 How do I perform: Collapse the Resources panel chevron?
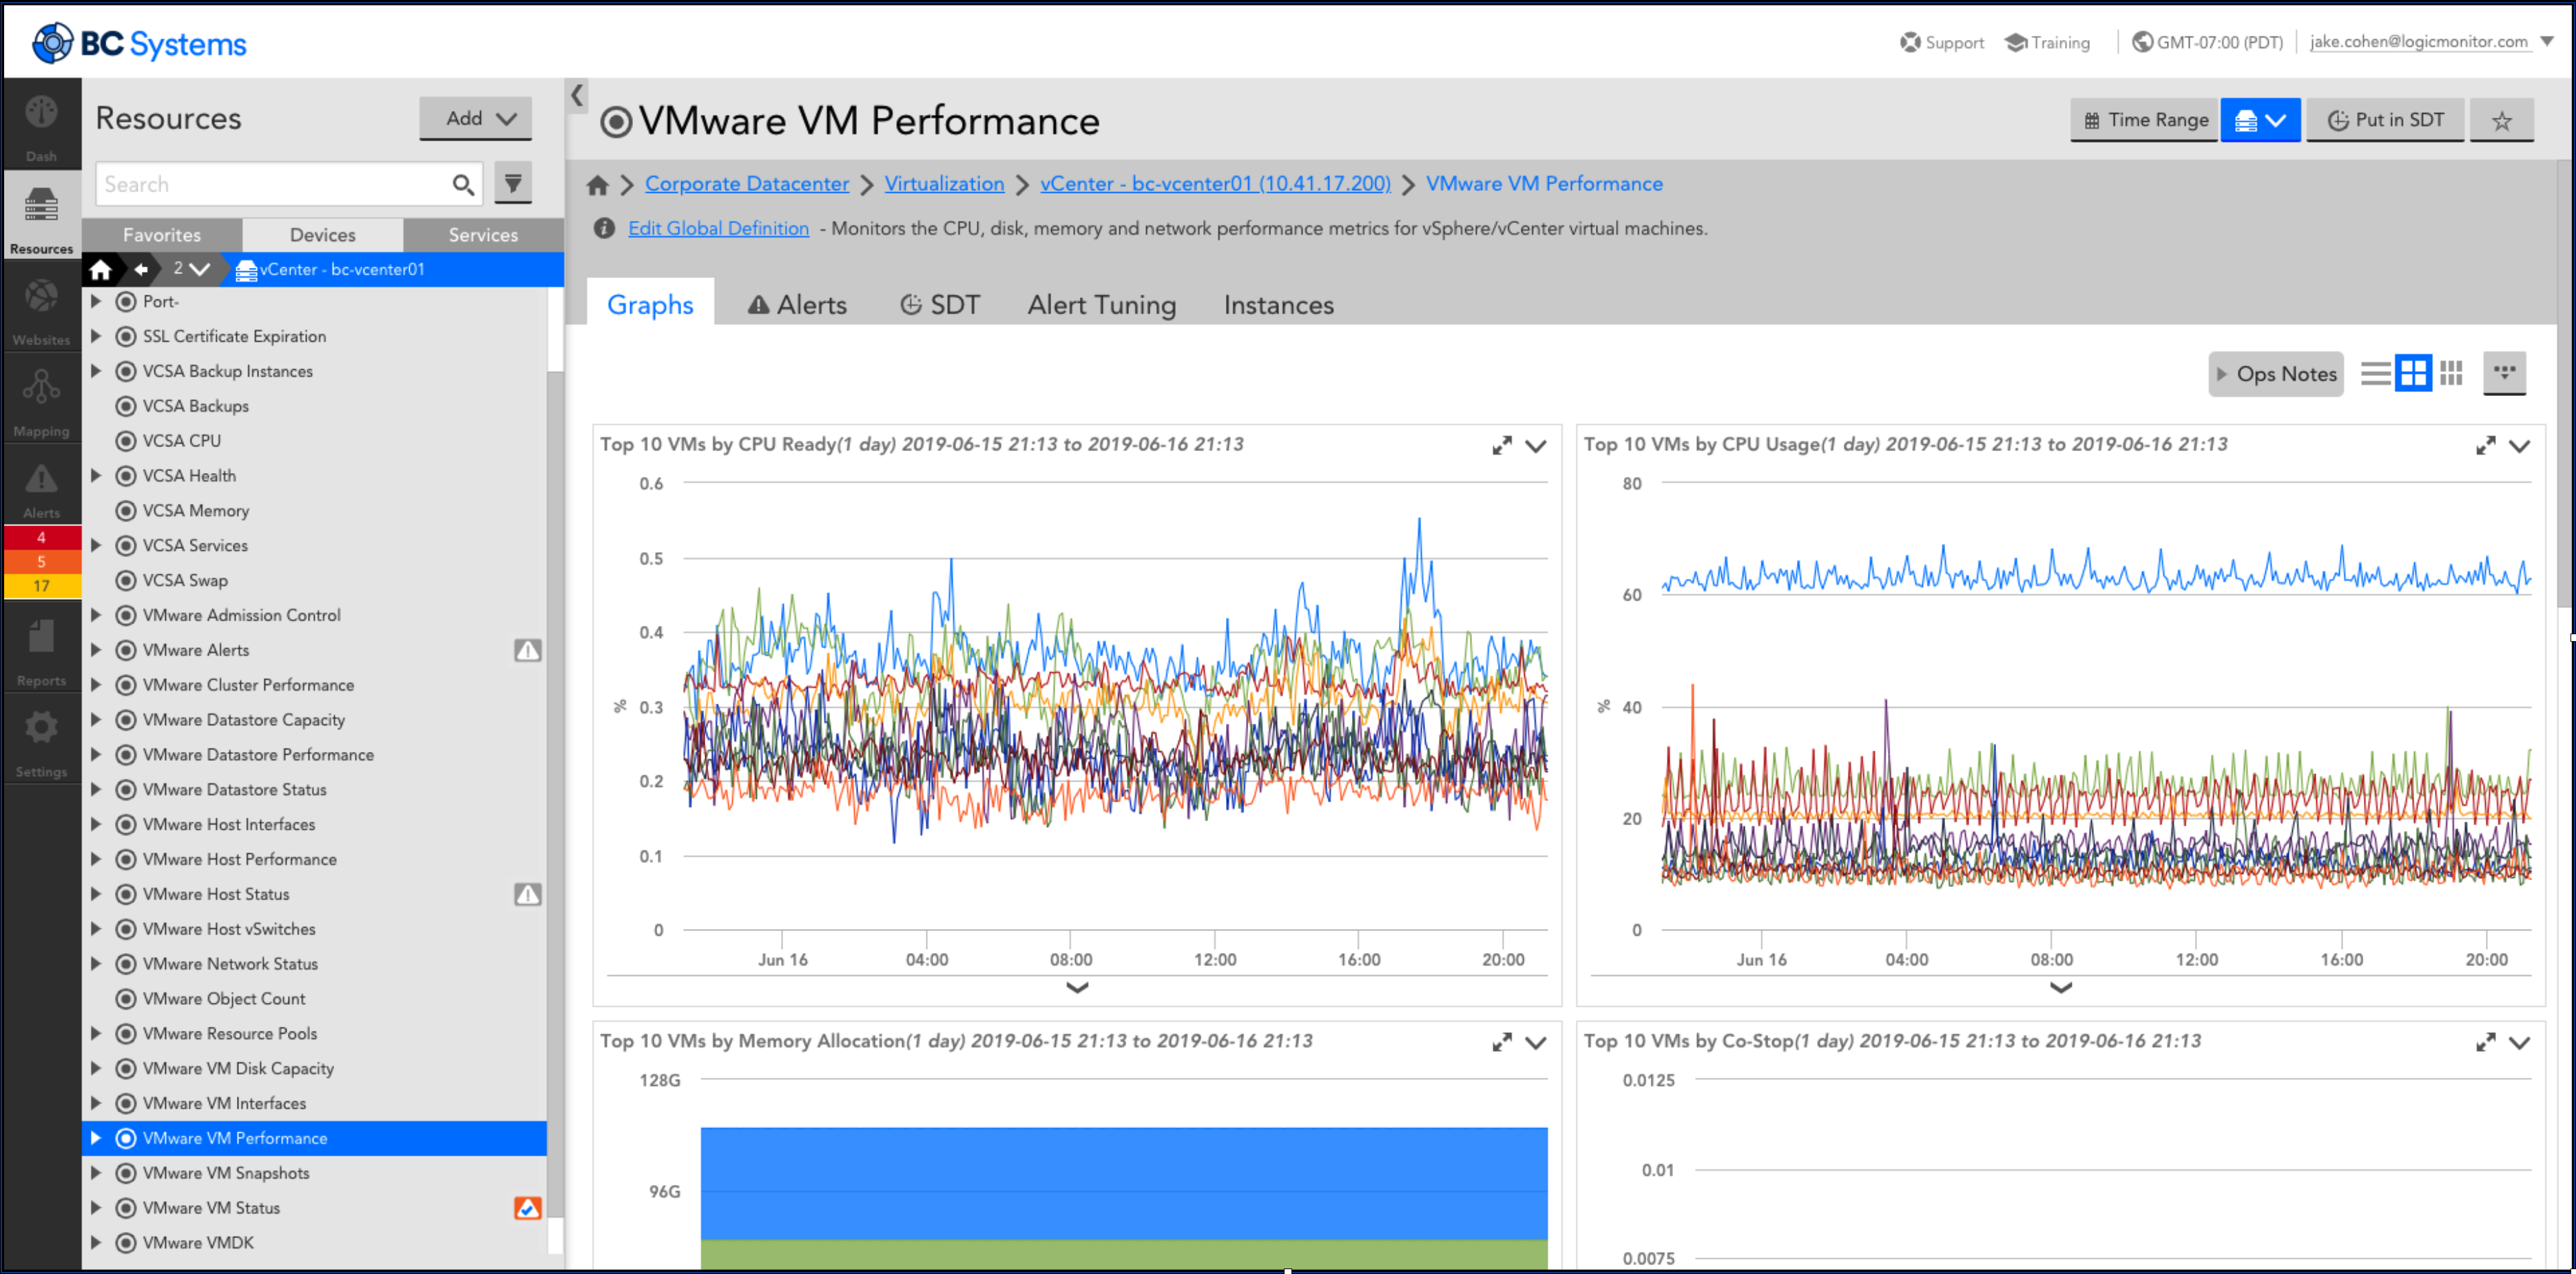pos(577,96)
